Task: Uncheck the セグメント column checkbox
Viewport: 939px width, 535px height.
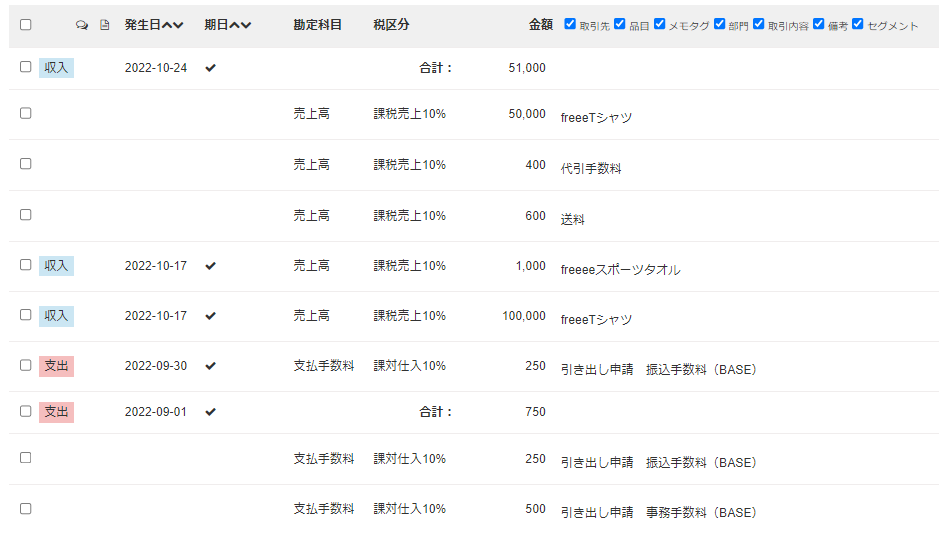Action: [x=858, y=23]
